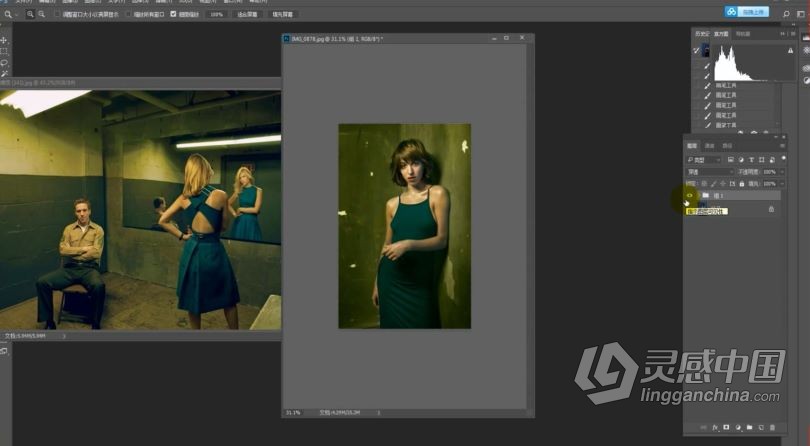Screen dimensions: 810x446
Task: Click the layer fill value field
Action: (x=769, y=183)
